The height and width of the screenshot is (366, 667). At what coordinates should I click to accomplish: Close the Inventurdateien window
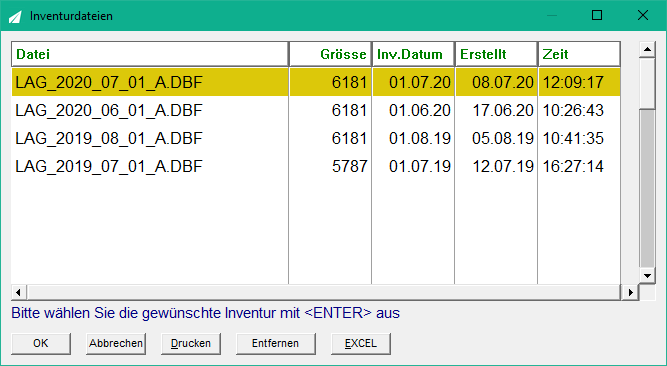[x=643, y=15]
